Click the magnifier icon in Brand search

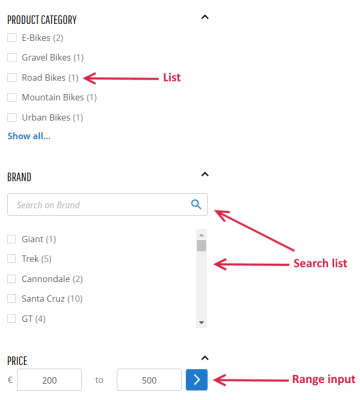pyautogui.click(x=196, y=204)
